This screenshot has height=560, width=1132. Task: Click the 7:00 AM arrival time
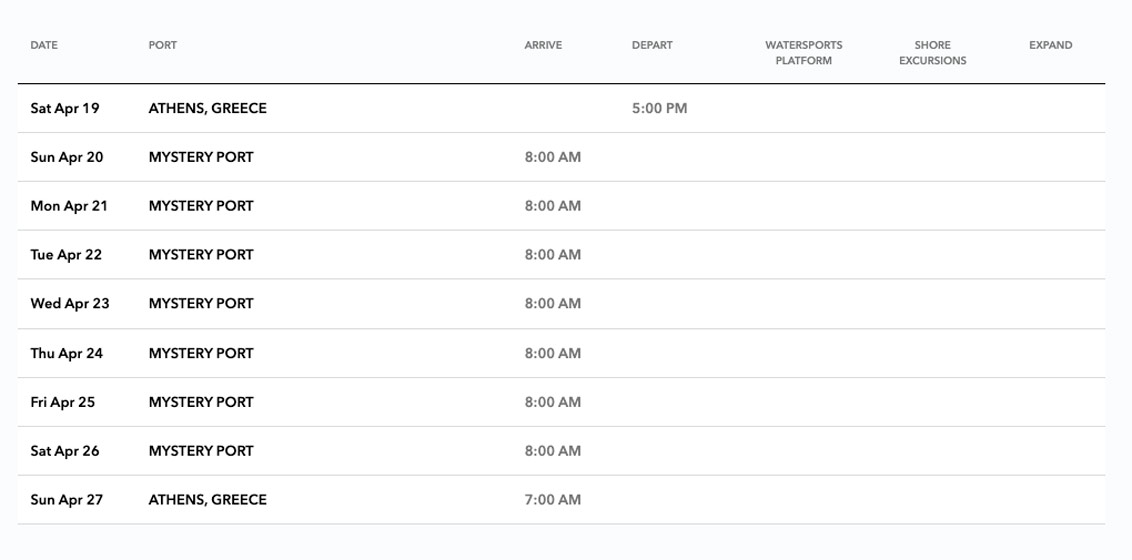pyautogui.click(x=552, y=500)
